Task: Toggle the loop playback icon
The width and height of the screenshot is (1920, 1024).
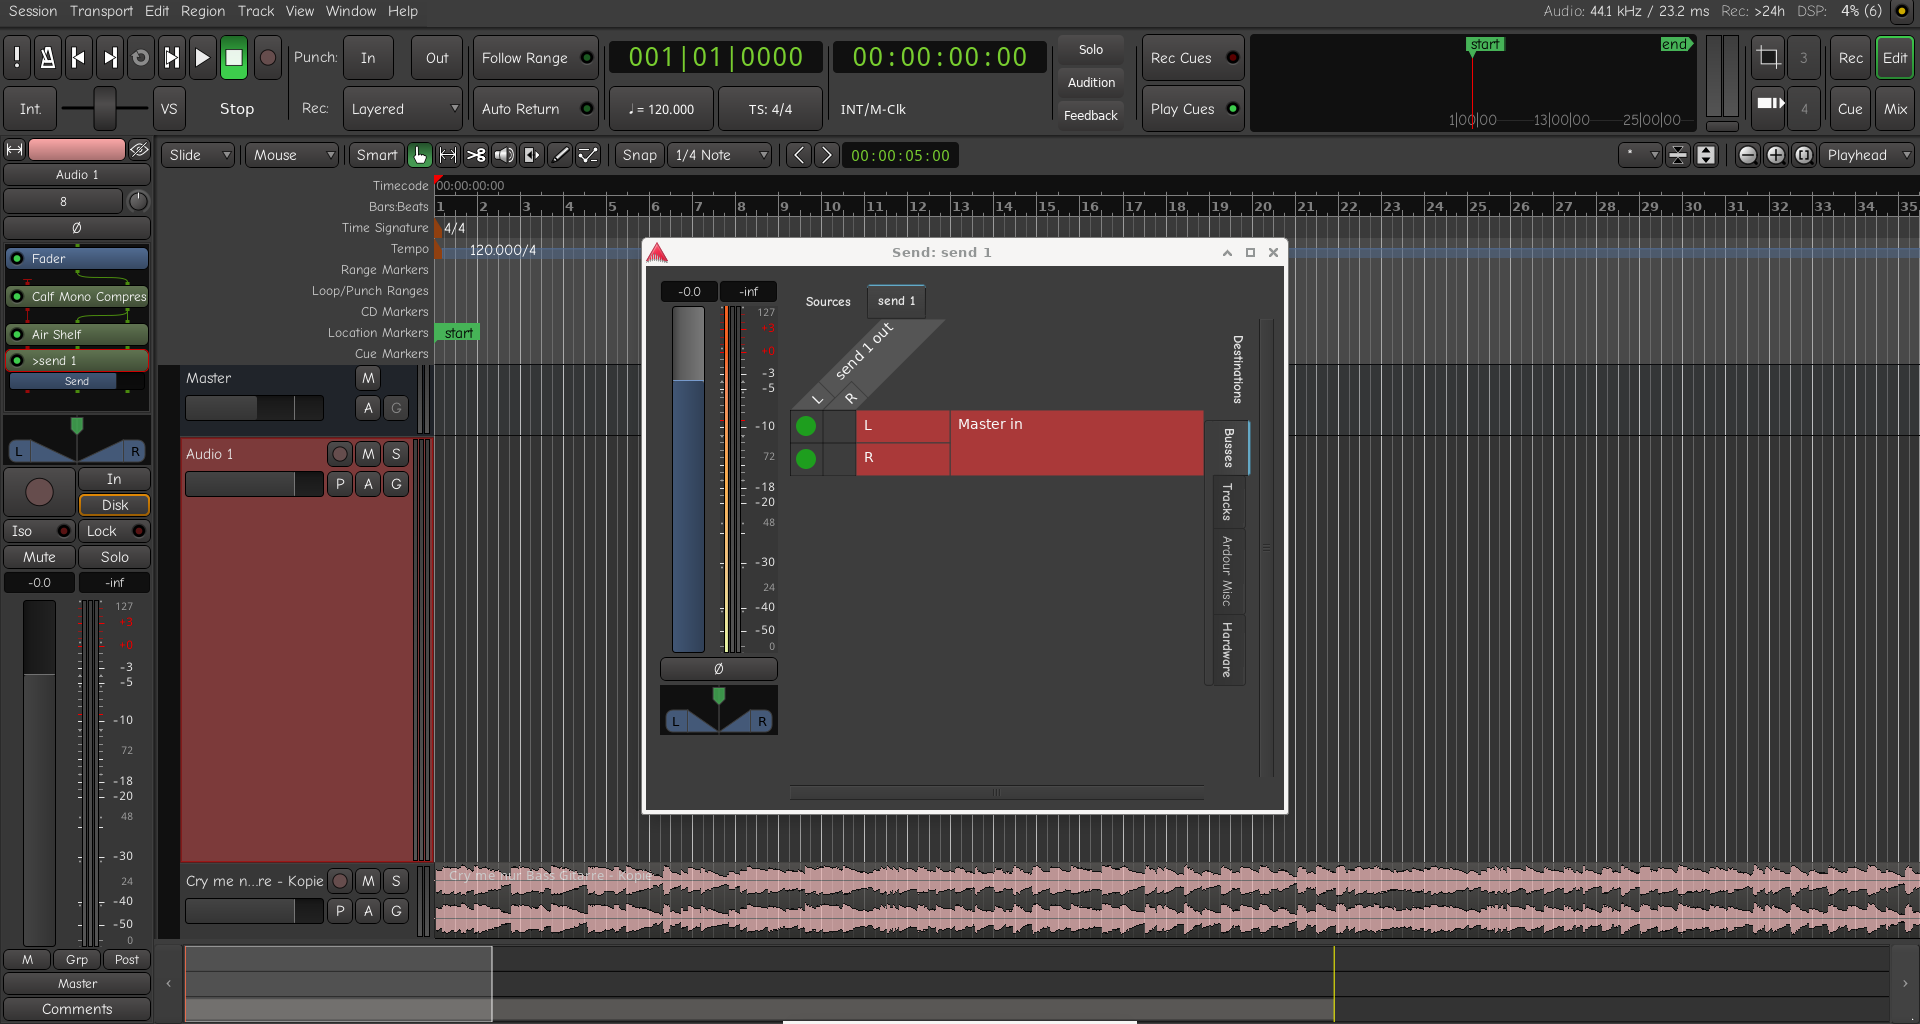Action: [x=141, y=58]
